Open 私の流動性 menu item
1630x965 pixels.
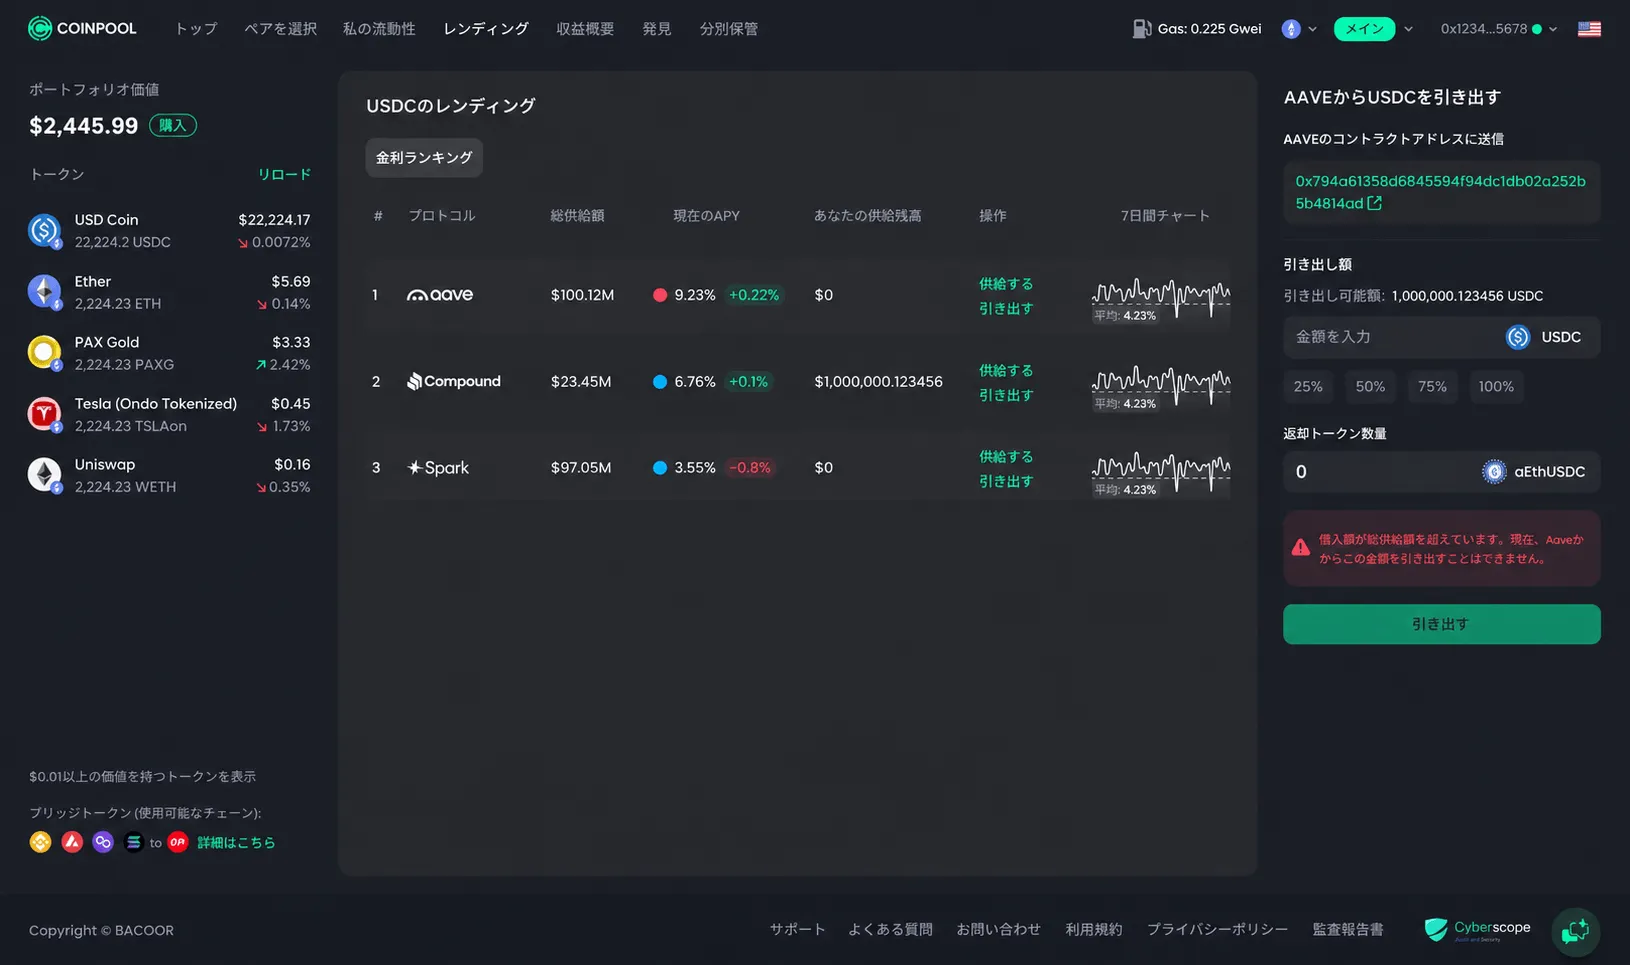click(x=379, y=29)
